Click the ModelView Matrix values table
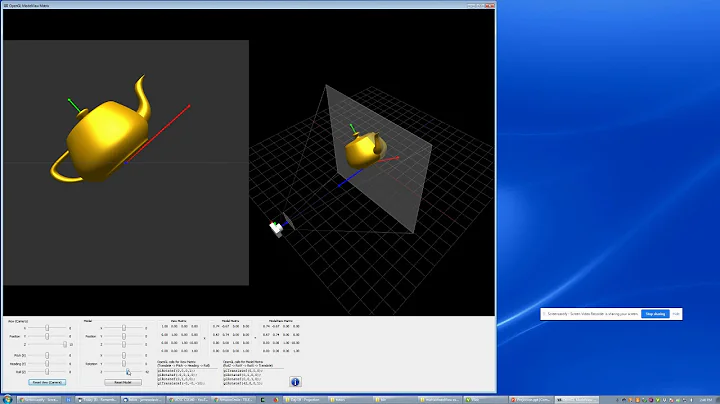 (281, 338)
